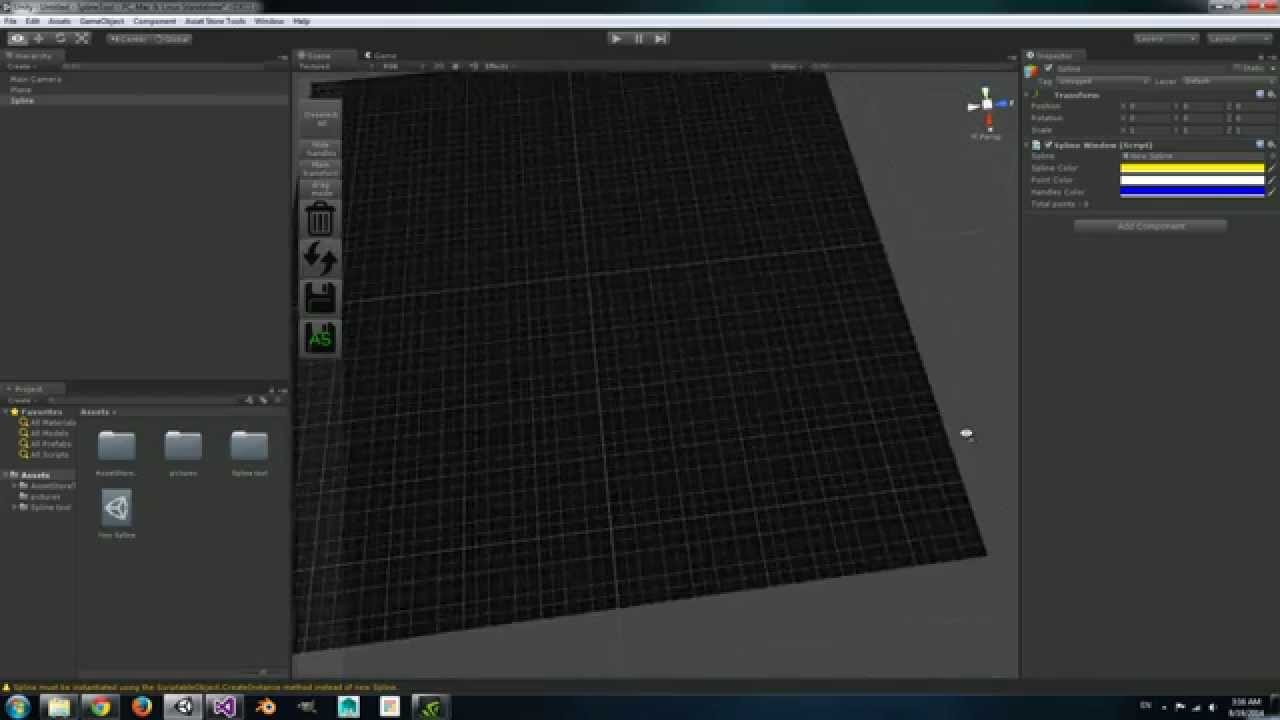The width and height of the screenshot is (1280, 720).
Task: Open Visual Studio from taskbar
Action: tap(224, 707)
